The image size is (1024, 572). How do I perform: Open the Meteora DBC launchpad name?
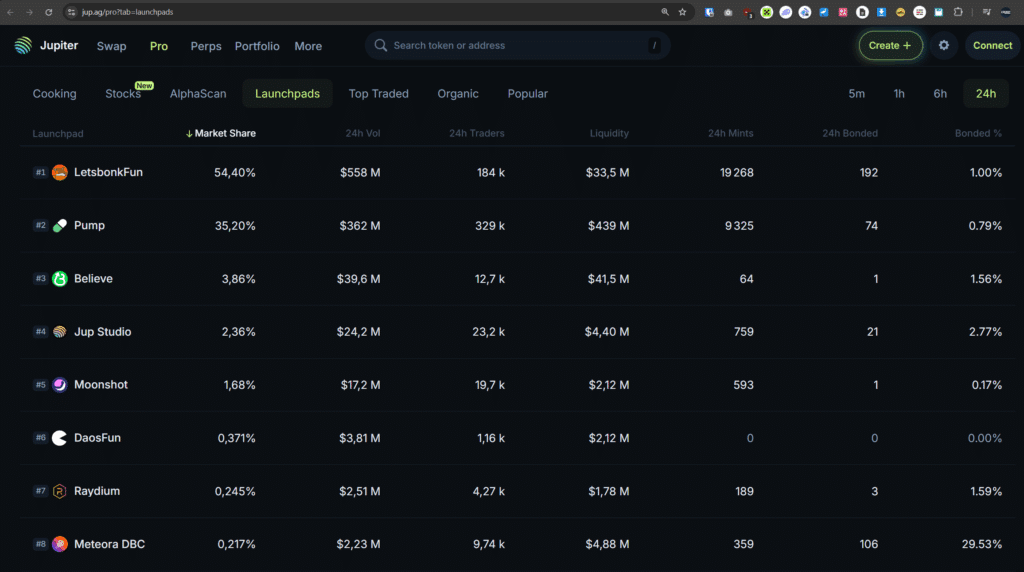(109, 544)
